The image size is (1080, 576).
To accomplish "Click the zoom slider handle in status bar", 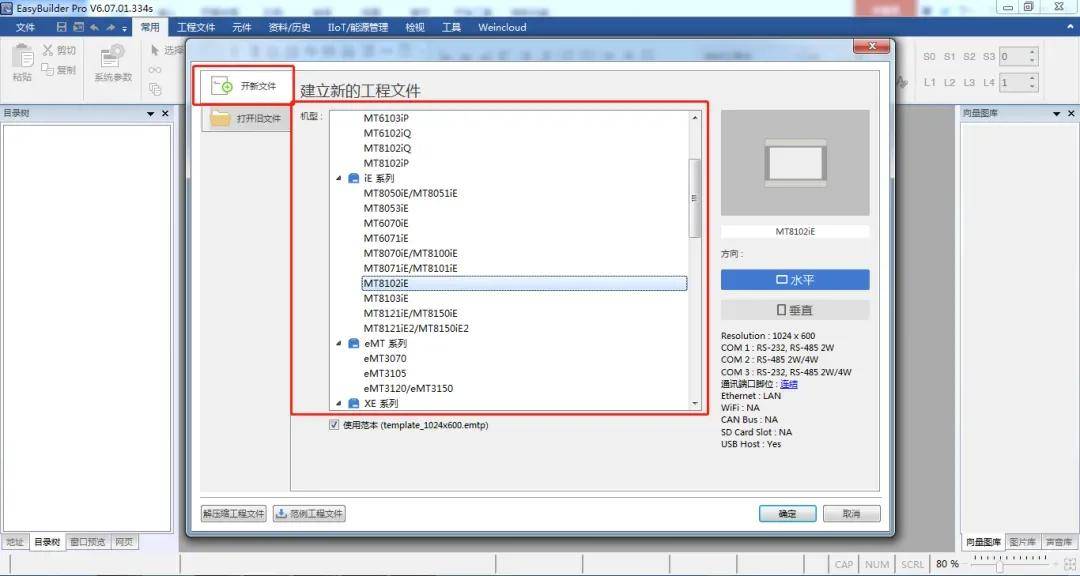I will coord(999,565).
